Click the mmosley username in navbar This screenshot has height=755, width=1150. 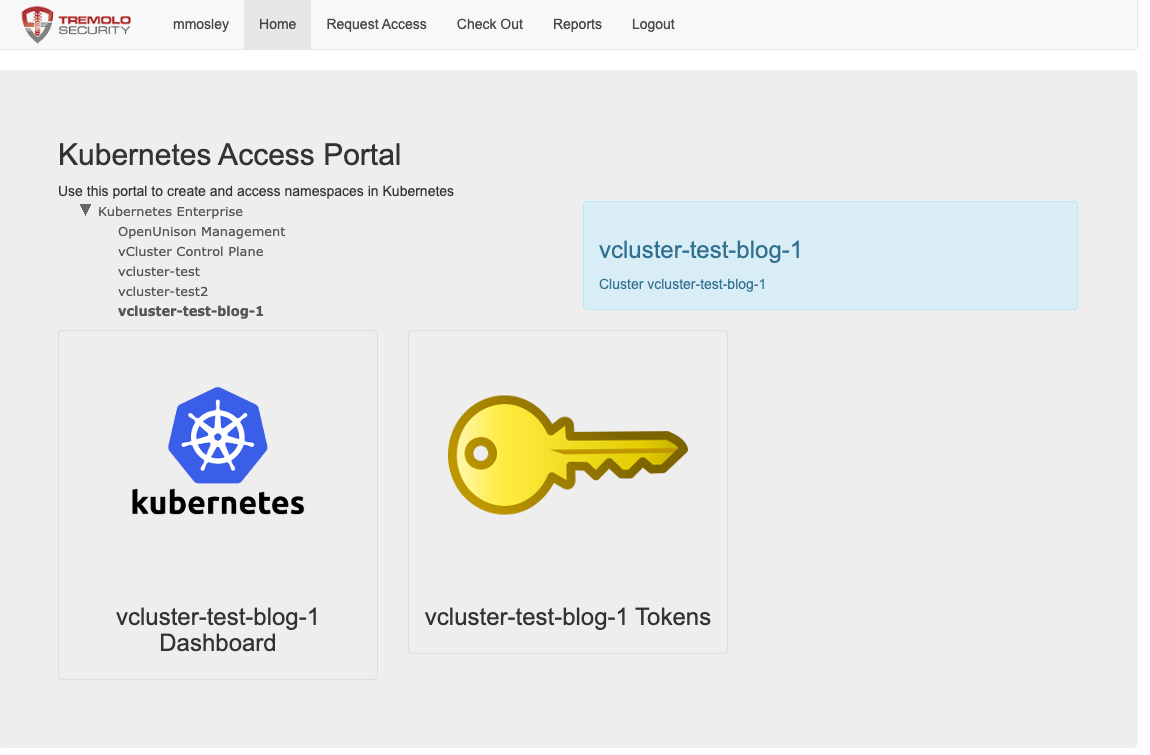pyautogui.click(x=200, y=24)
